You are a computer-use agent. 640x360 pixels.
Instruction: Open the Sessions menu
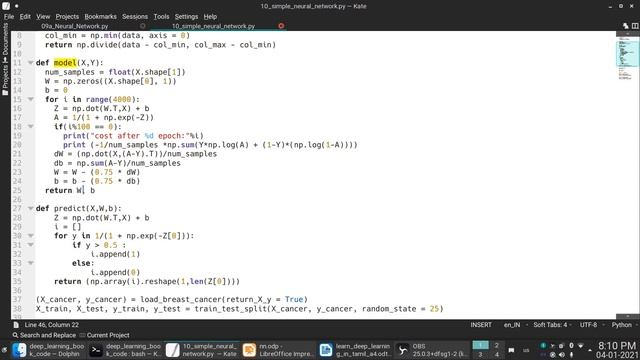tap(135, 17)
